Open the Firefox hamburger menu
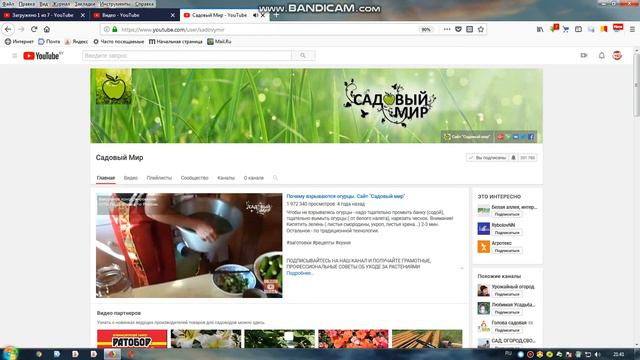 (x=632, y=29)
